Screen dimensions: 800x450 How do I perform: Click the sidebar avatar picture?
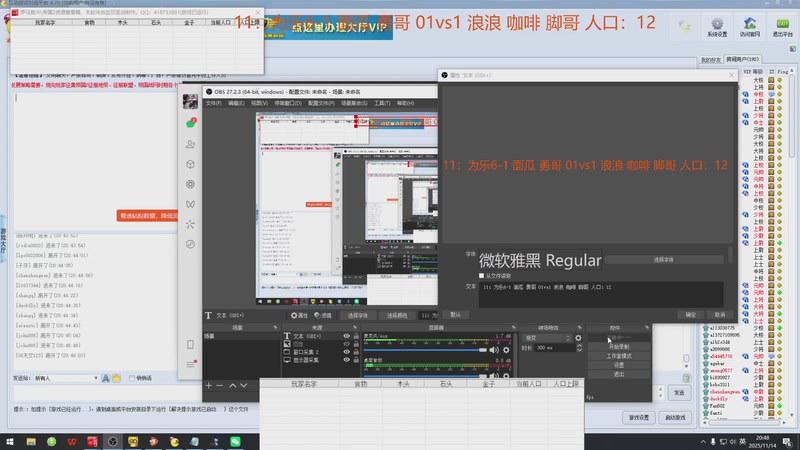pyautogui.click(x=190, y=102)
